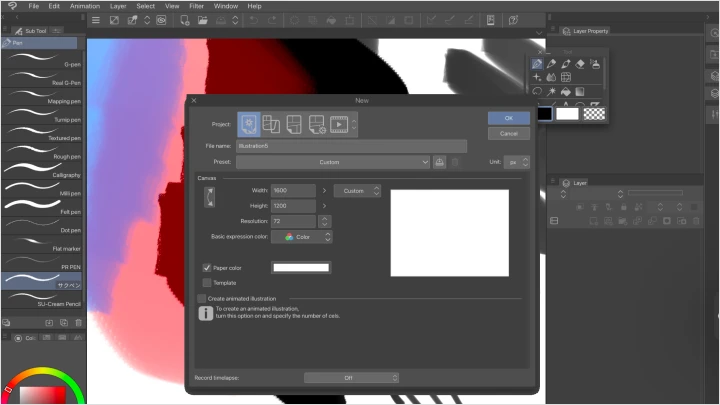Select the Blend tool droplets icon
This screenshot has width=720, height=405.
point(551,78)
